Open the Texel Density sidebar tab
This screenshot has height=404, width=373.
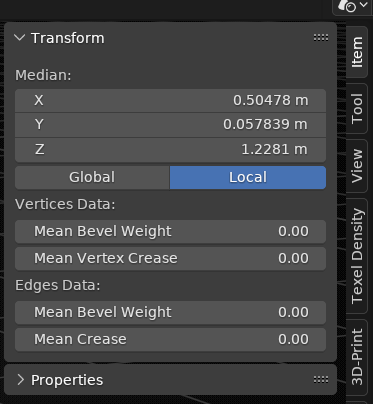(x=357, y=256)
